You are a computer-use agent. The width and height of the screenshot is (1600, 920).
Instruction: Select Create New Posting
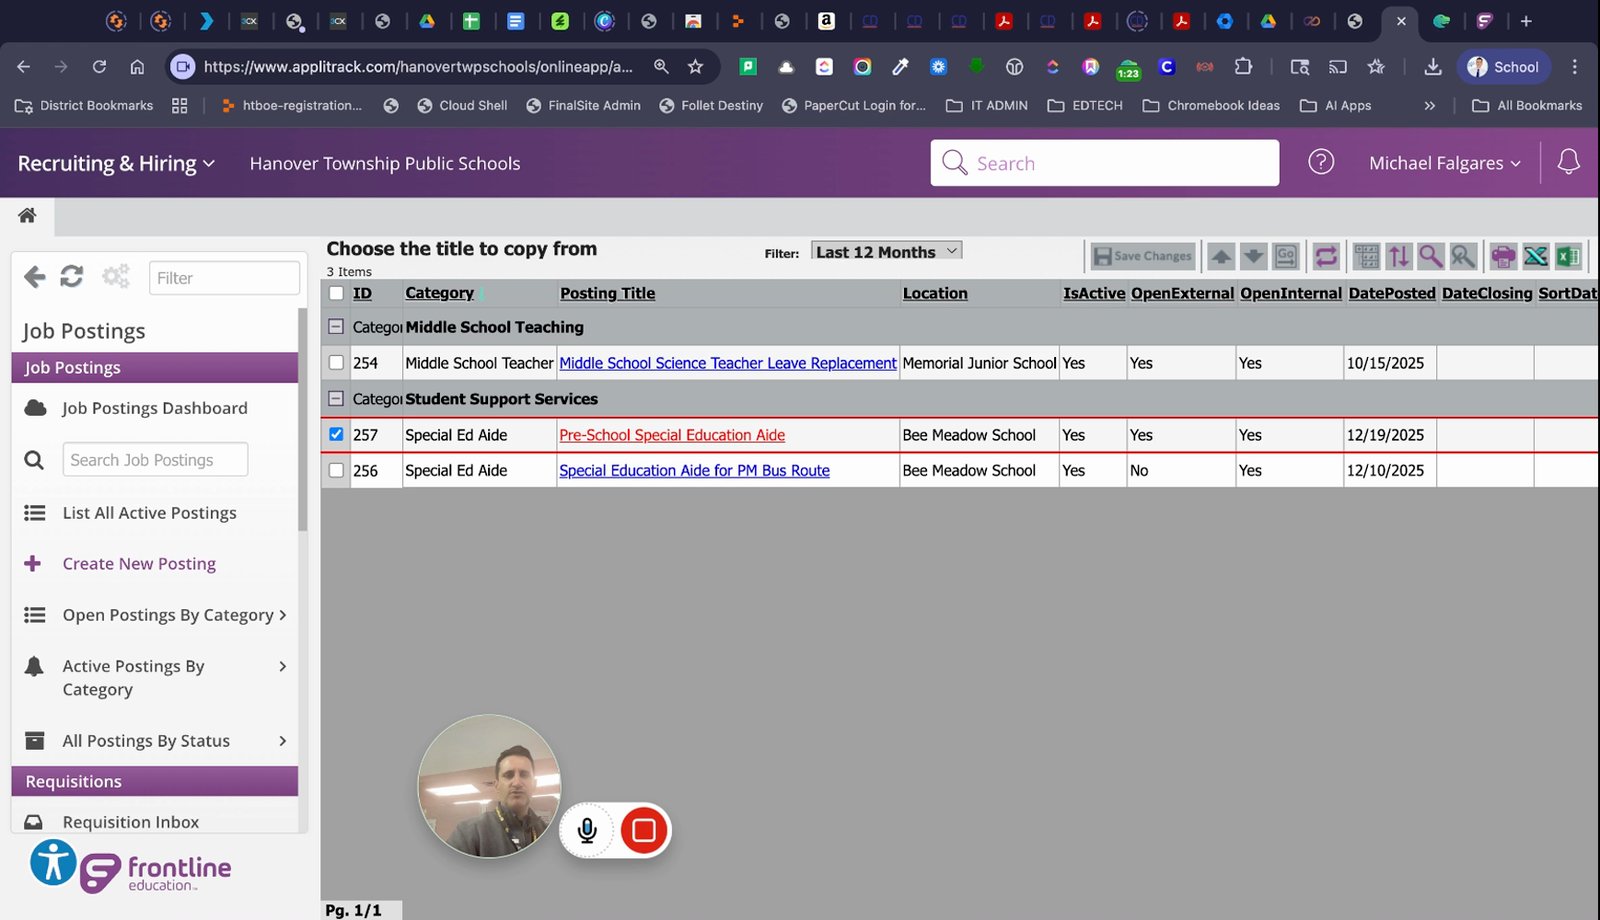click(139, 564)
